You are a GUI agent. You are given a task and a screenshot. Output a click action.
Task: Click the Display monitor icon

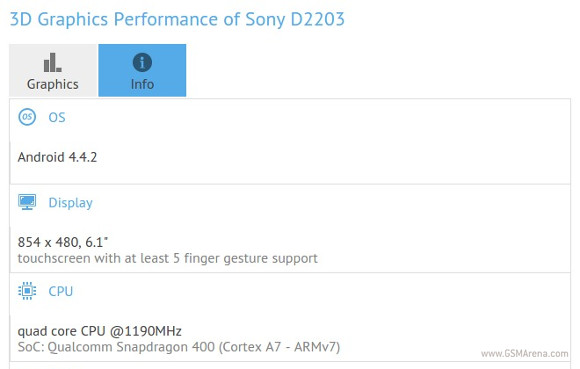pos(27,202)
